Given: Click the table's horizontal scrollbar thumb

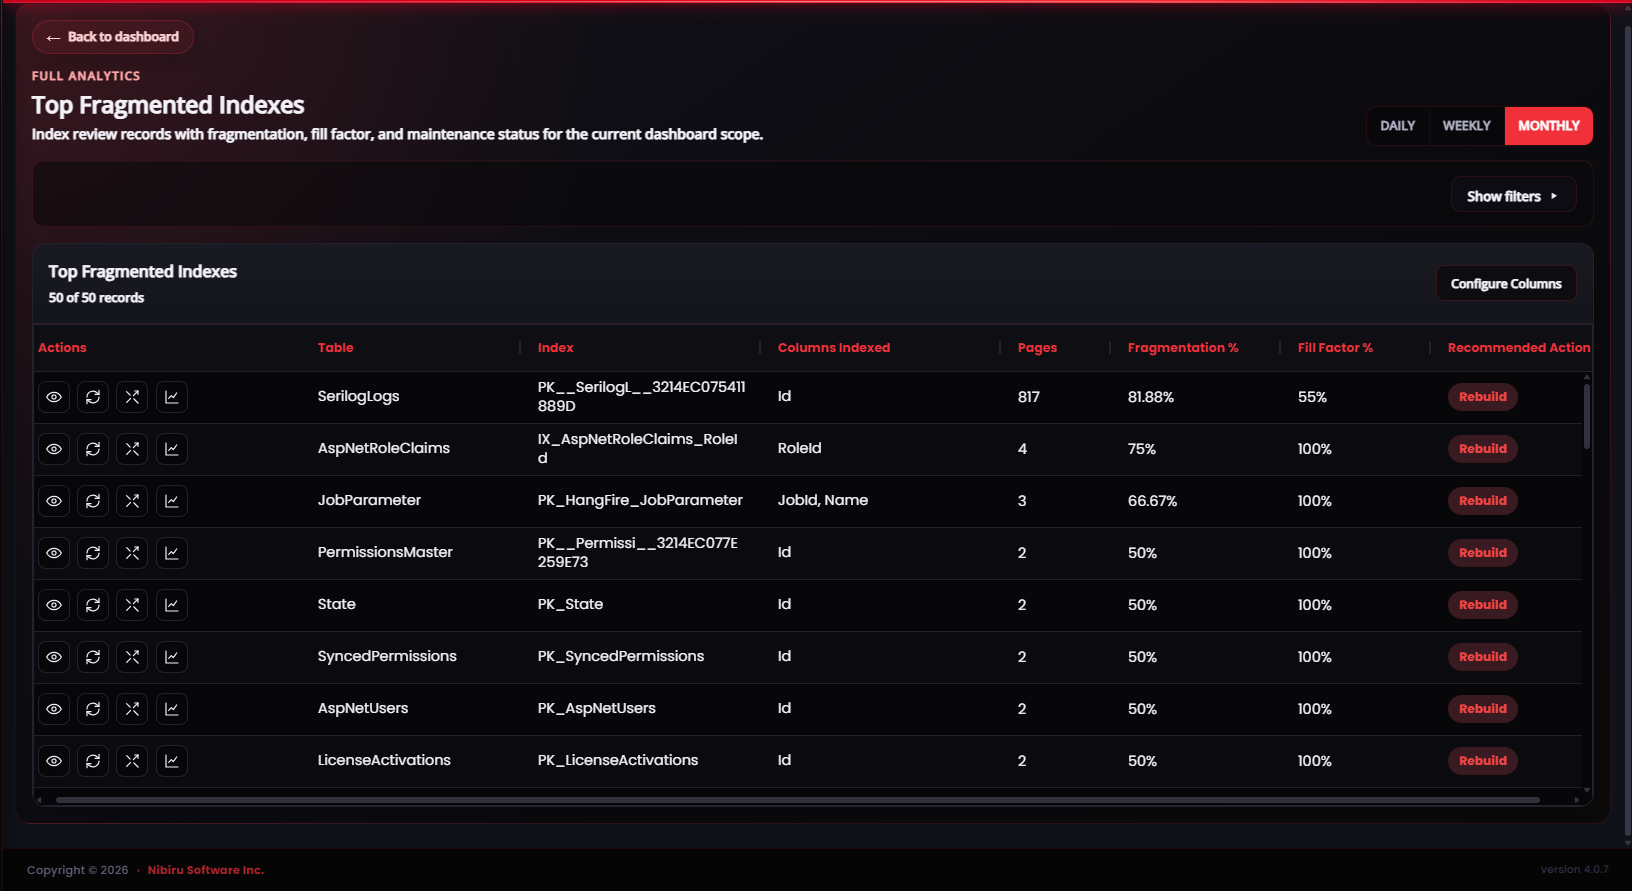Looking at the screenshot, I should [x=798, y=800].
